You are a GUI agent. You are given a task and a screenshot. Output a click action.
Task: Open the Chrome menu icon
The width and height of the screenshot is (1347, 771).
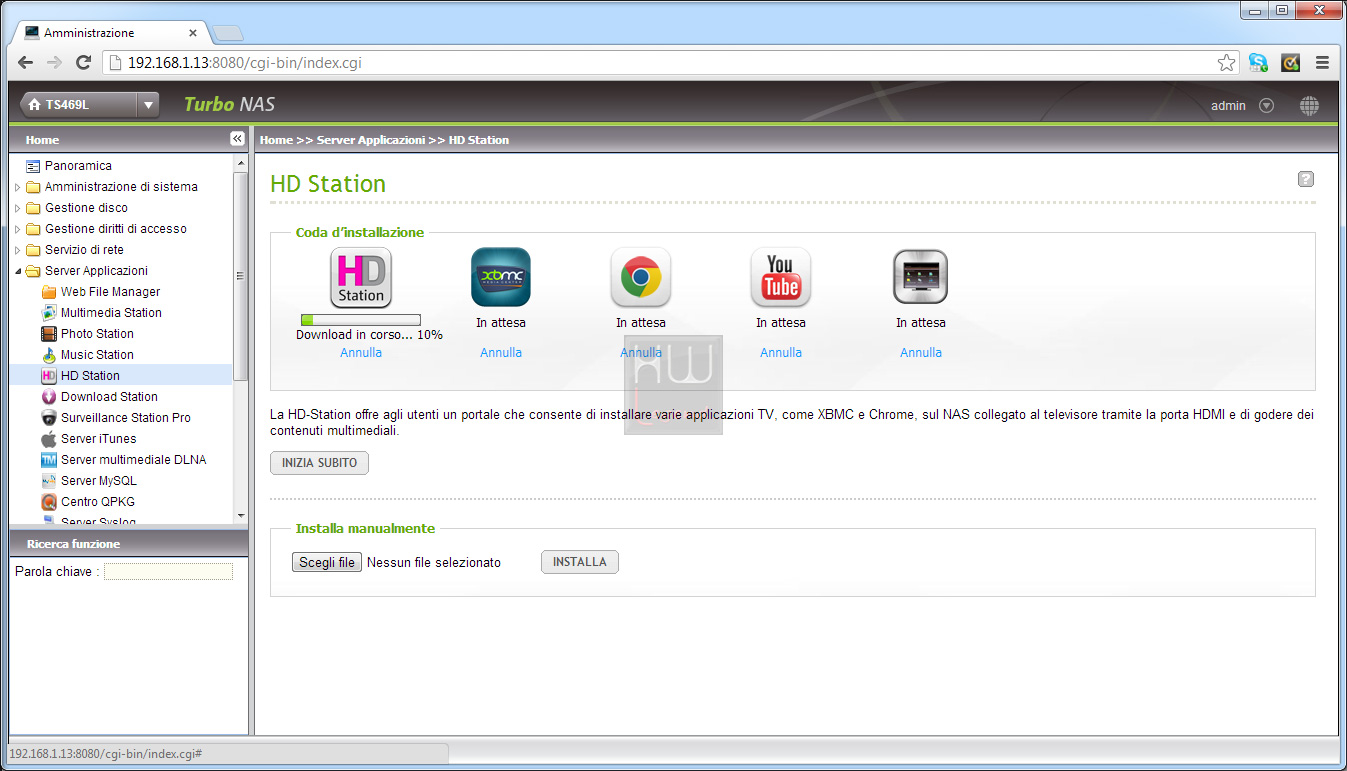1322,62
